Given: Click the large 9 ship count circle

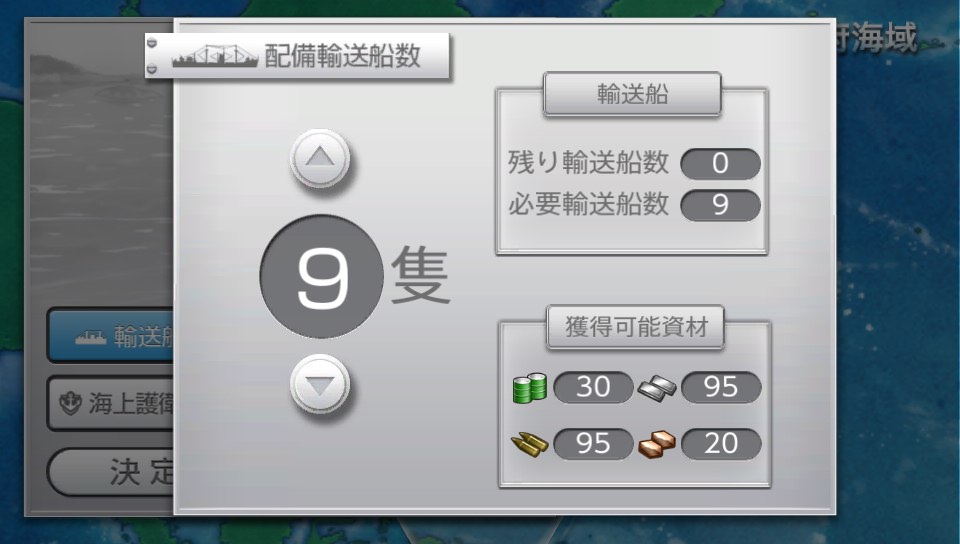Looking at the screenshot, I should (321, 277).
